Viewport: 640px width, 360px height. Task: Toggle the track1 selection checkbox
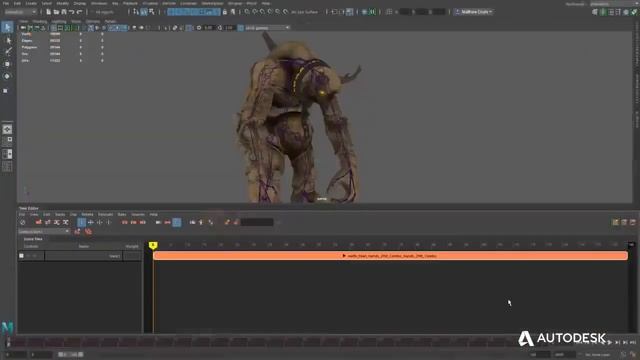click(x=22, y=256)
